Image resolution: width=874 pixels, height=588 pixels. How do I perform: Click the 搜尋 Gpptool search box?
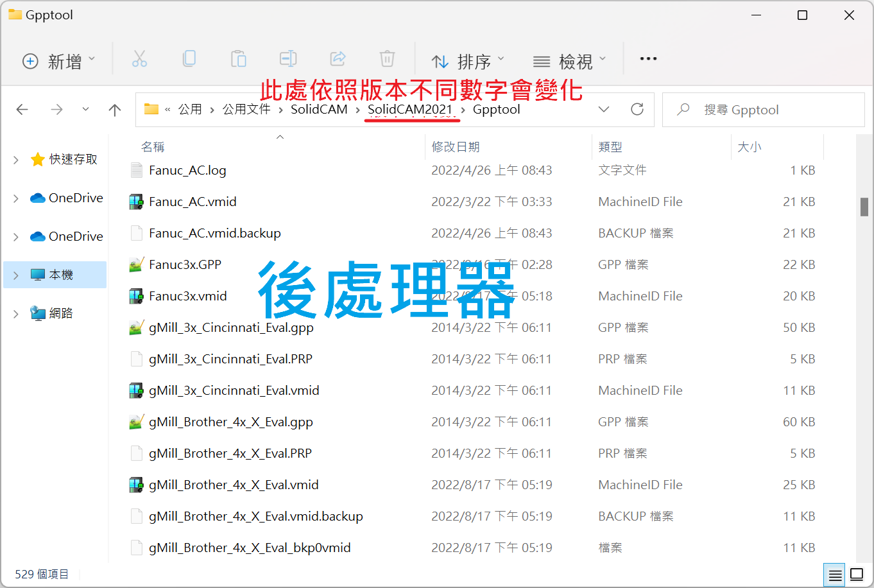(763, 109)
